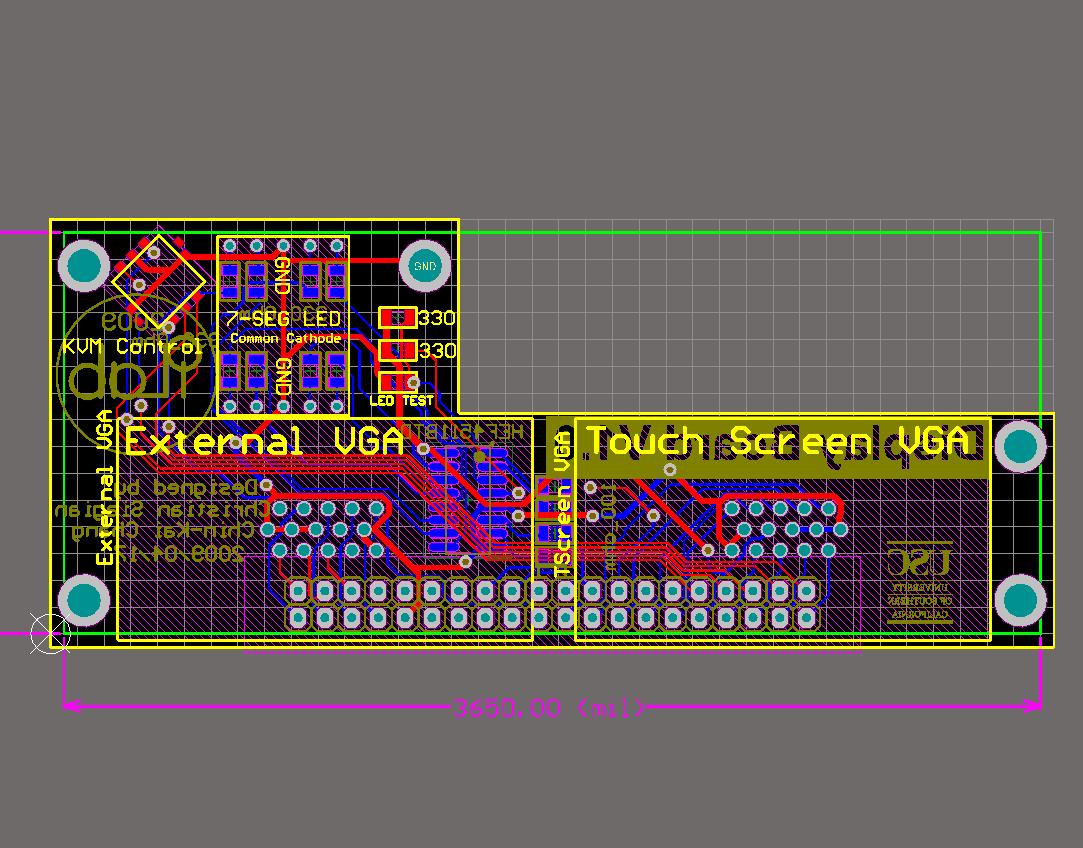Select the upper 330 resistor footprint
The height and width of the screenshot is (848, 1083).
point(398,318)
